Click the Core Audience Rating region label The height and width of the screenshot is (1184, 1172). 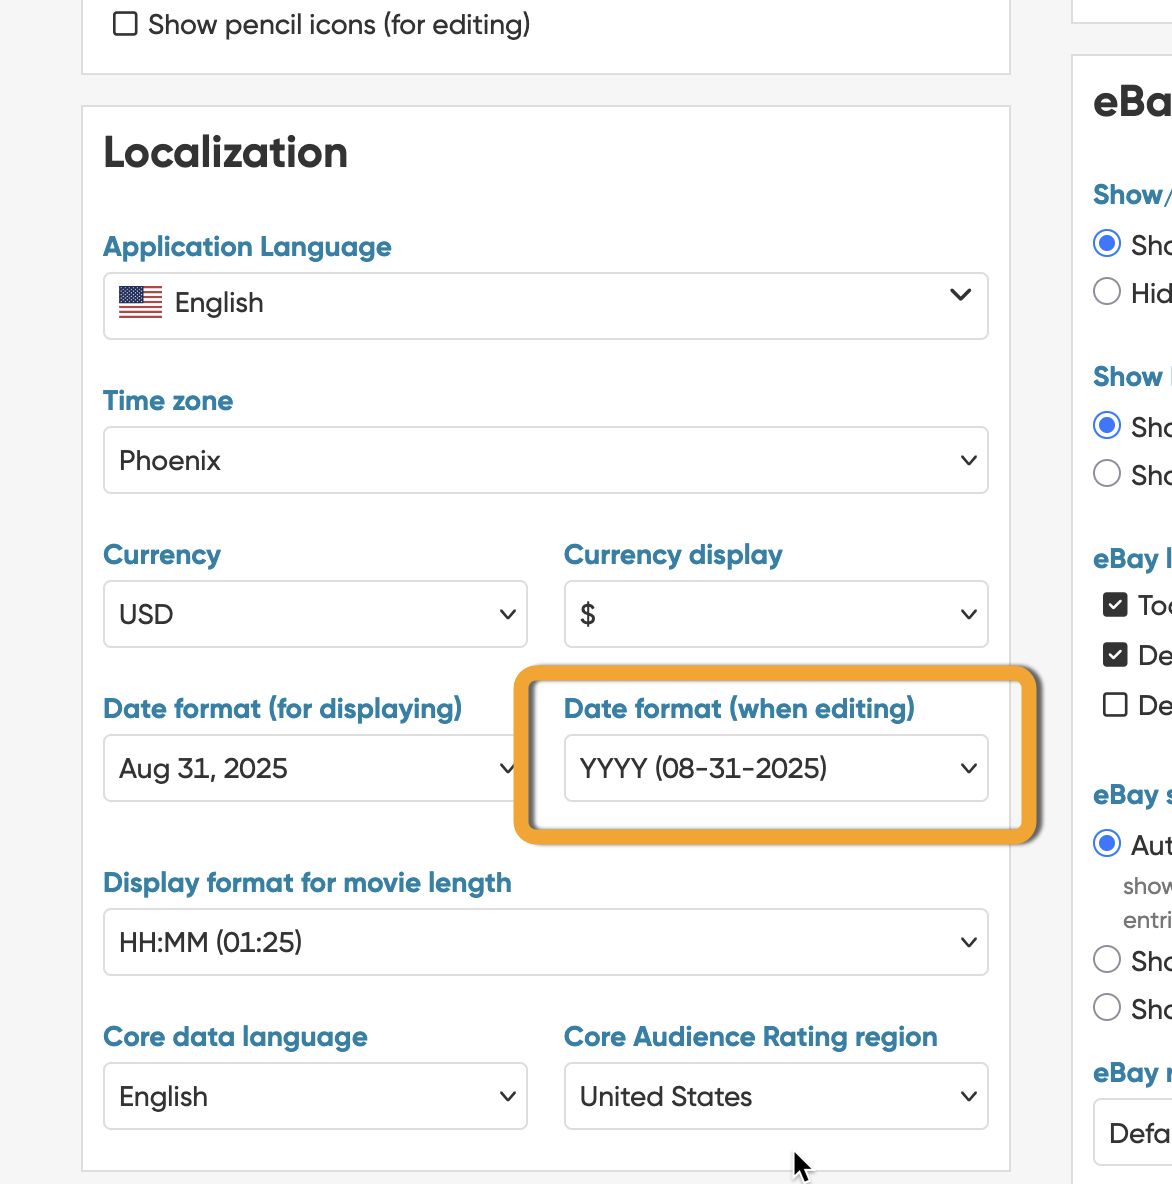[750, 1037]
